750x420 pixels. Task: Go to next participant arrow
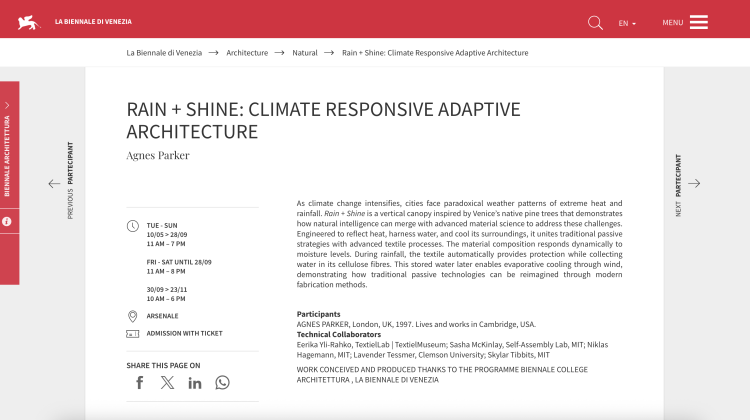(x=694, y=184)
